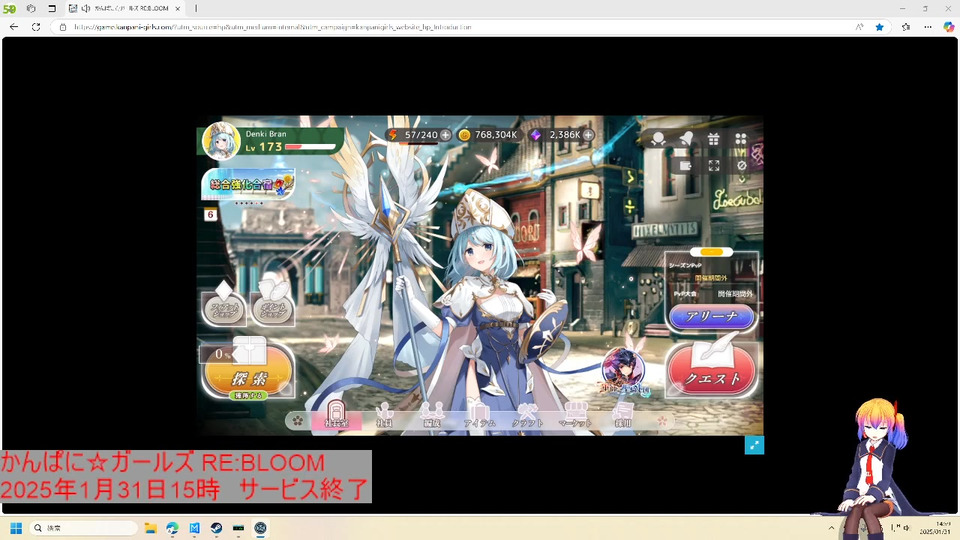Image resolution: width=960 pixels, height=540 pixels.
Task: Select the Items (アイテム) tab
Action: click(x=480, y=416)
